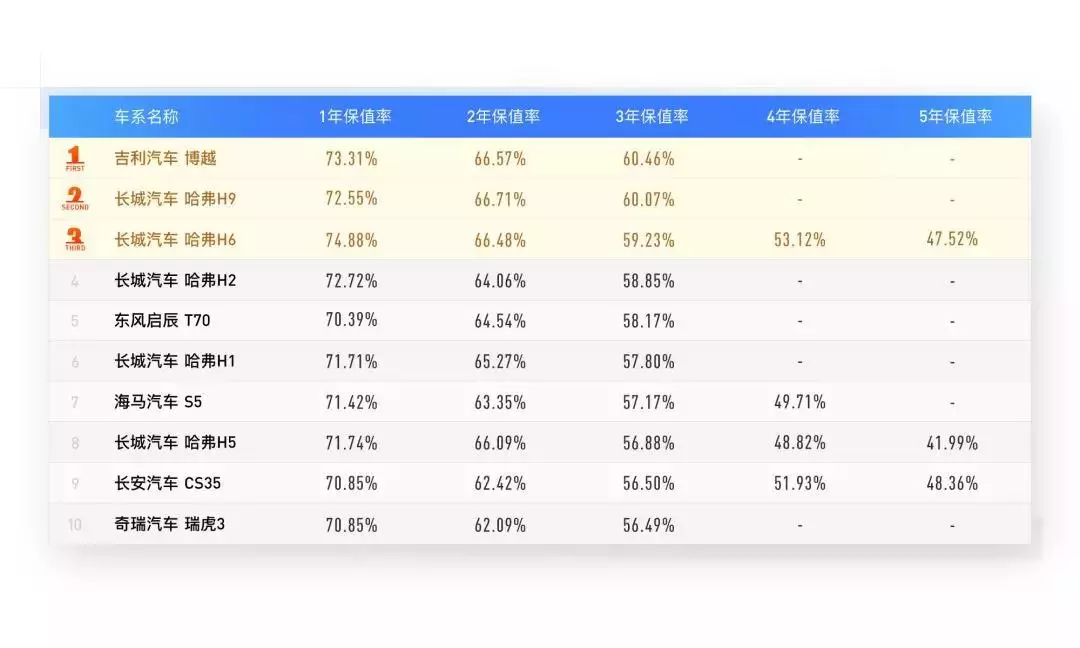Select the 长安汽车 CS35 row name
Image resolution: width=1080 pixels, height=648 pixels.
coord(167,483)
